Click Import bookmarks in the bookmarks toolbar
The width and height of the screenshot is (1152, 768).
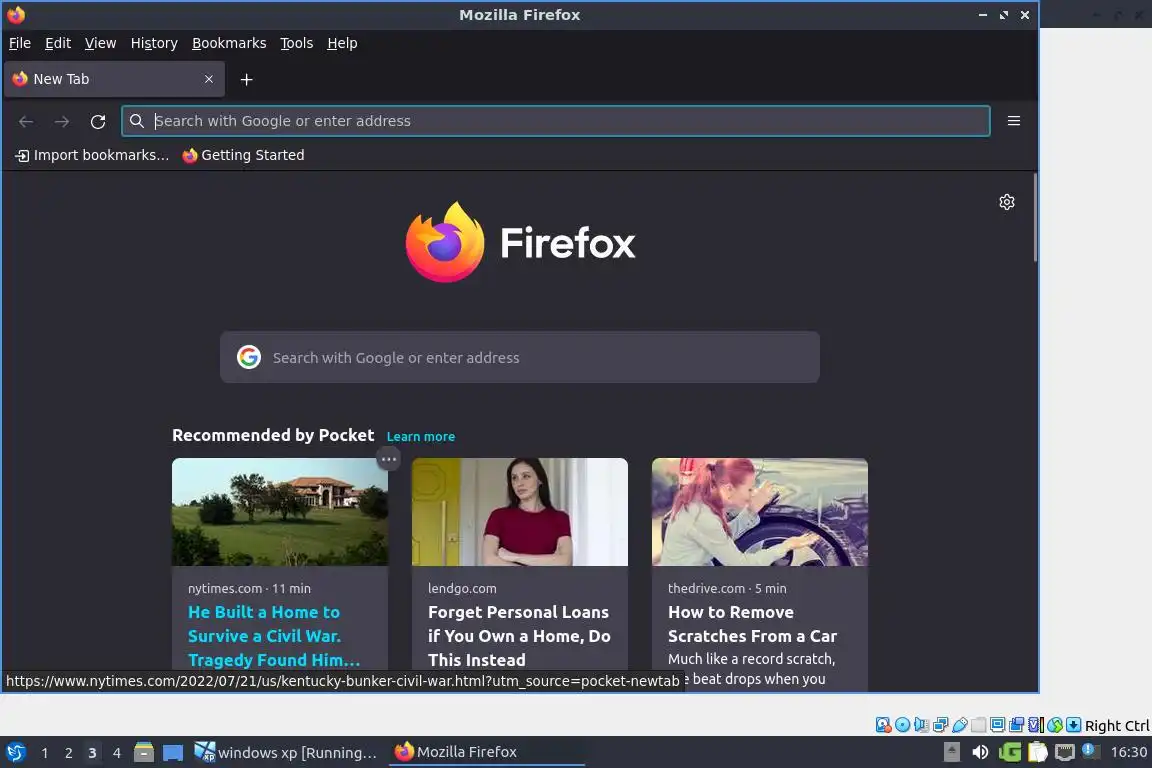[93, 155]
